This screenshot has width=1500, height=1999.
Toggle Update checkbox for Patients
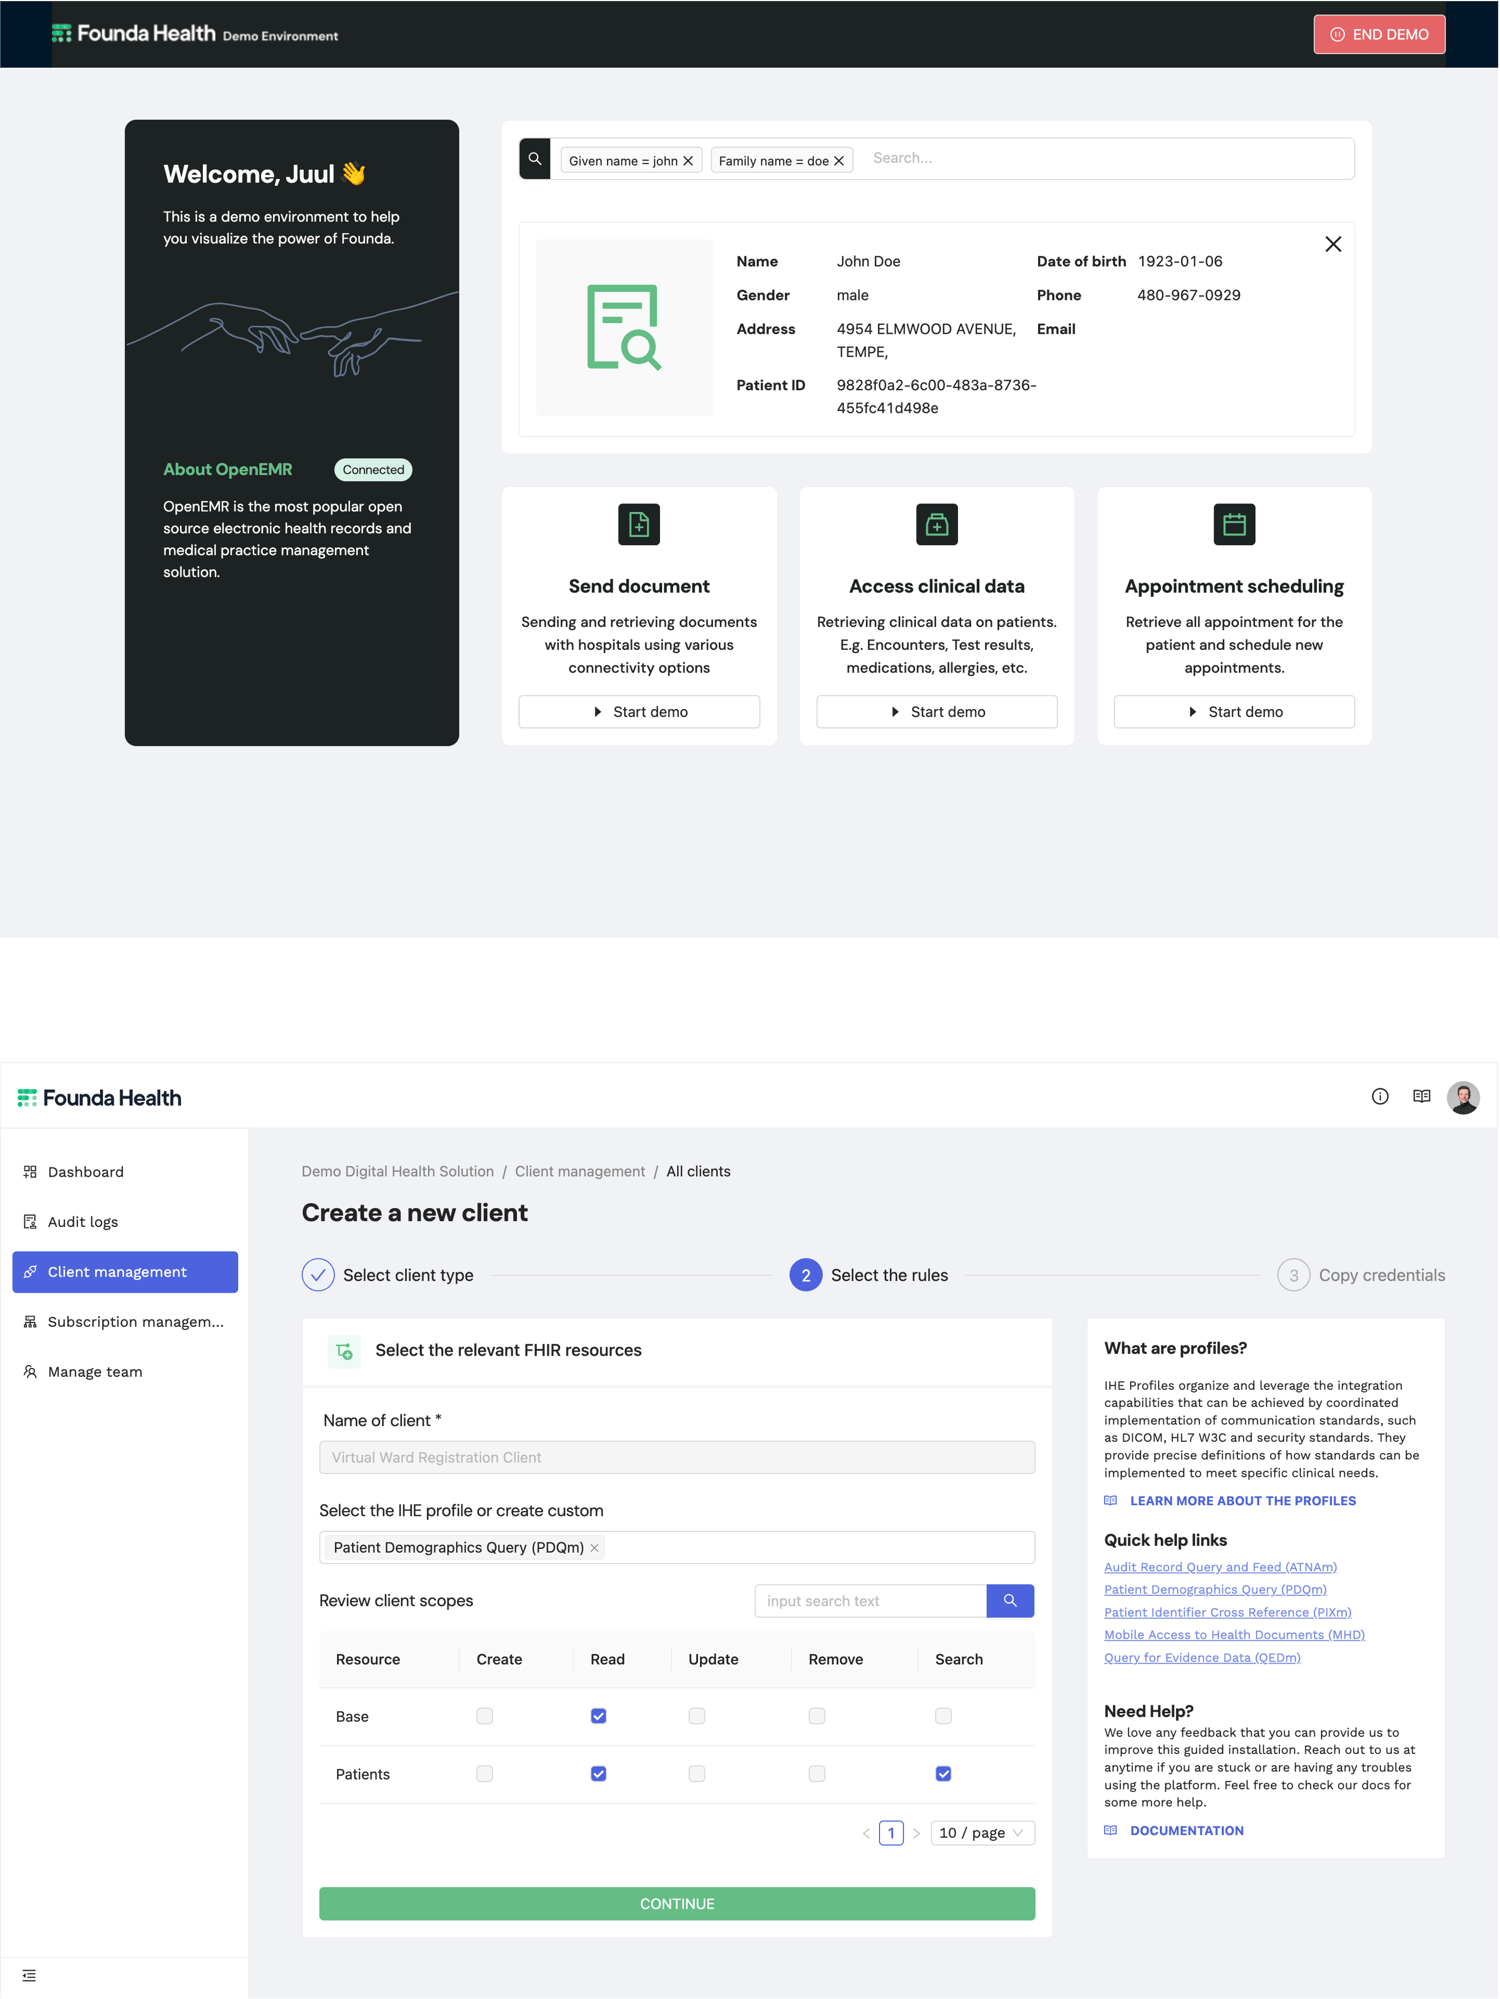click(697, 1774)
